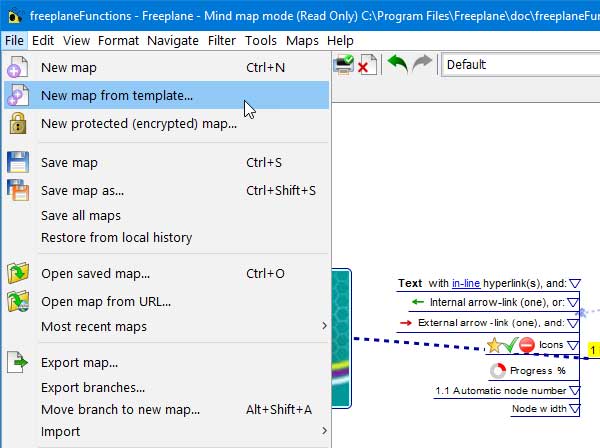Unfold the Internal arrow-link node triangle
The image size is (600, 448).
[573, 303]
